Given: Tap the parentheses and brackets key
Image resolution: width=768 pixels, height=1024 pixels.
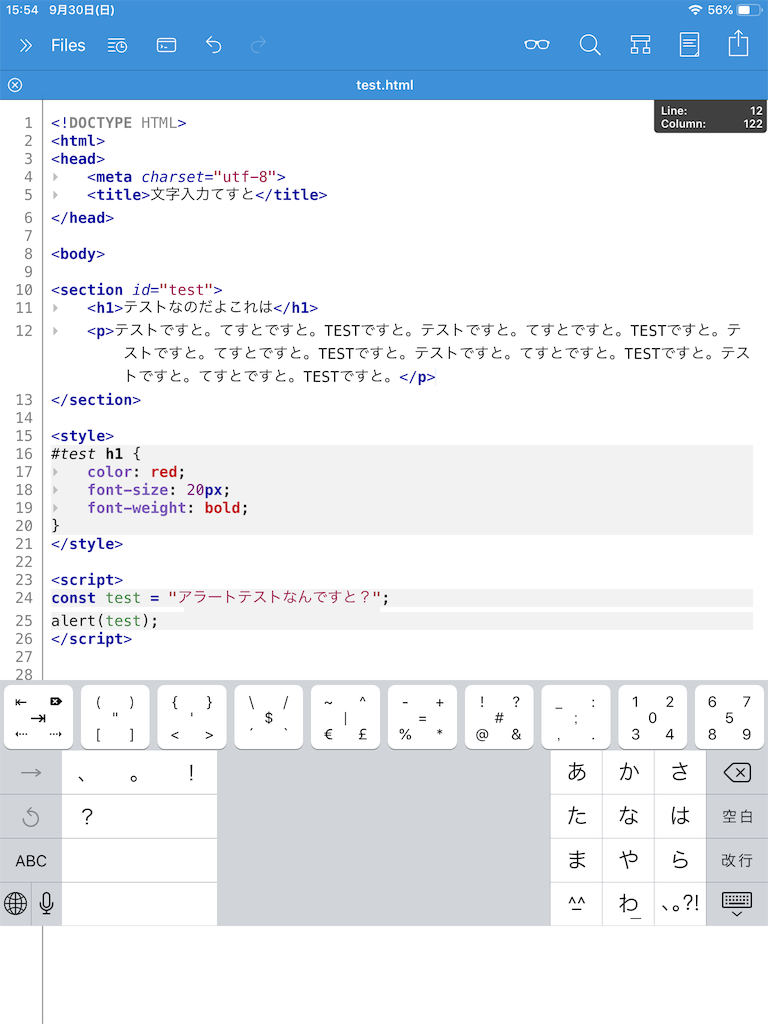Looking at the screenshot, I should (115, 717).
